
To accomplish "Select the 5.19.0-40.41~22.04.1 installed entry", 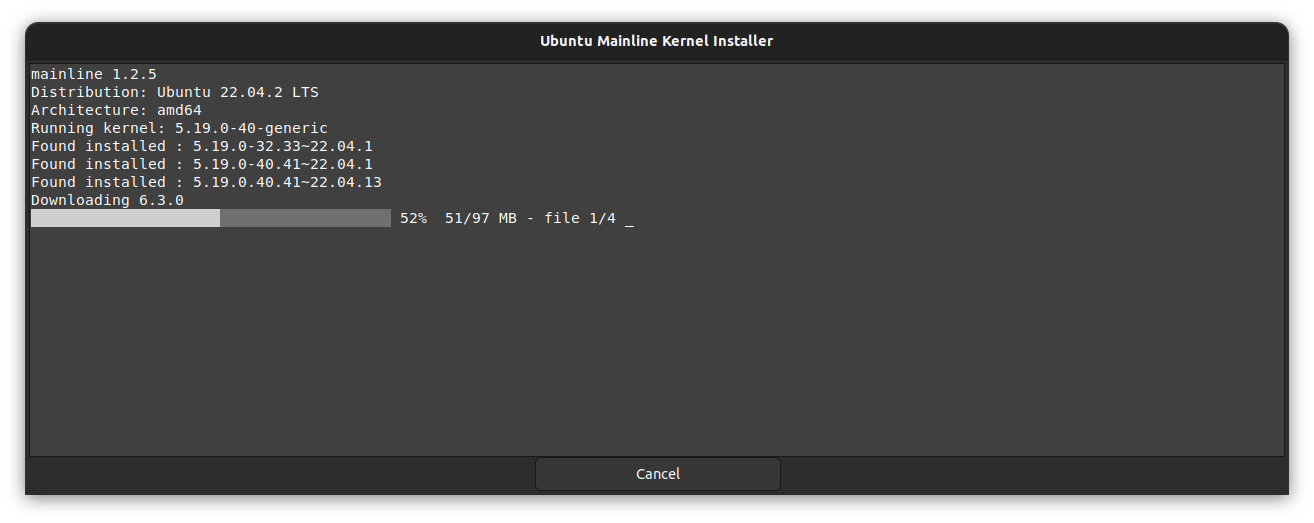I will click(x=282, y=164).
